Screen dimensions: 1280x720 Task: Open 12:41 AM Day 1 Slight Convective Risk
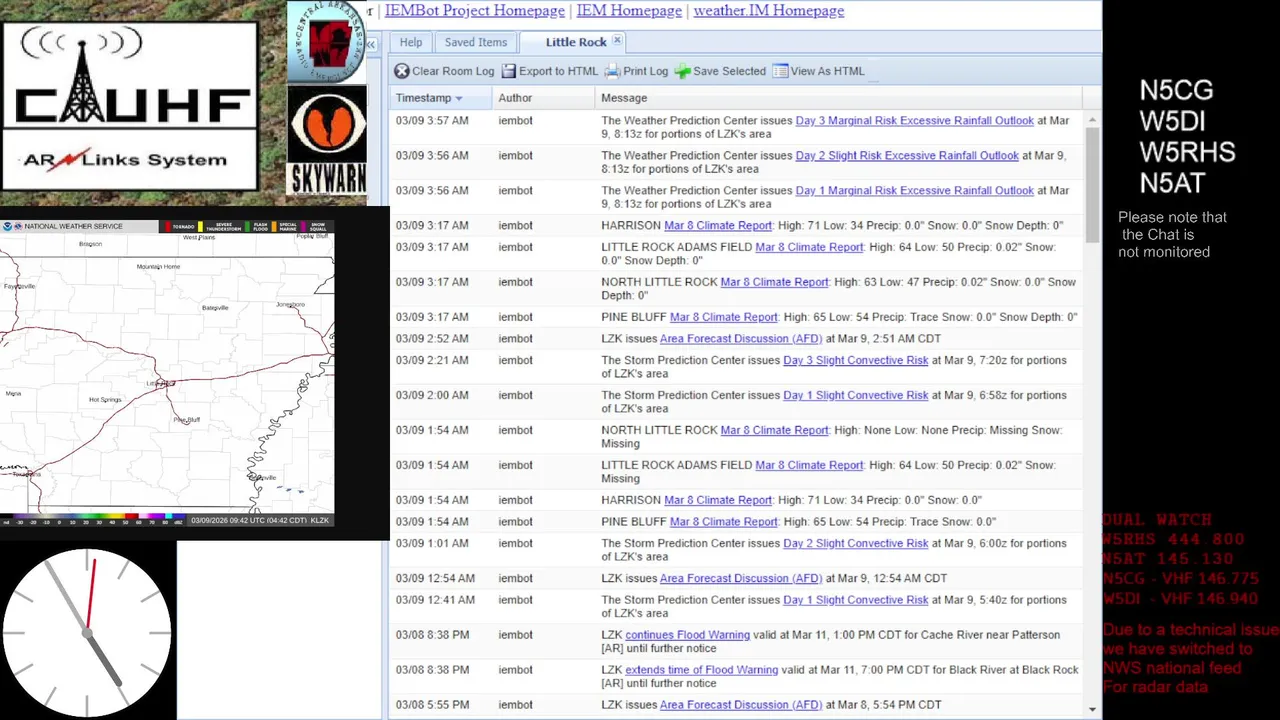click(x=856, y=600)
